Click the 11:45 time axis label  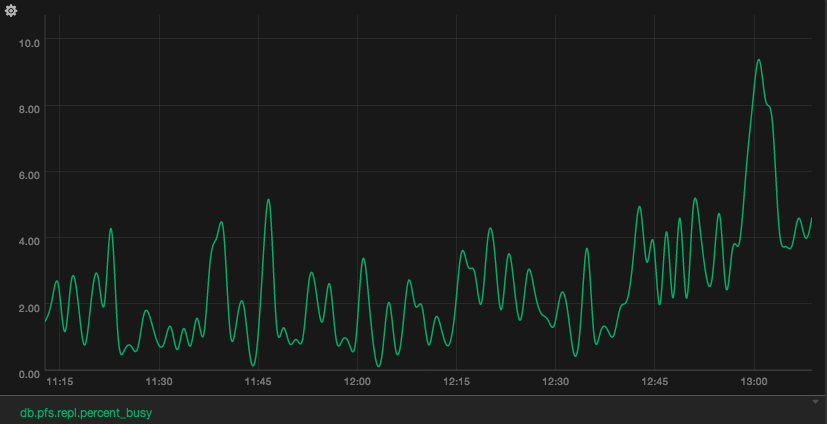[258, 382]
